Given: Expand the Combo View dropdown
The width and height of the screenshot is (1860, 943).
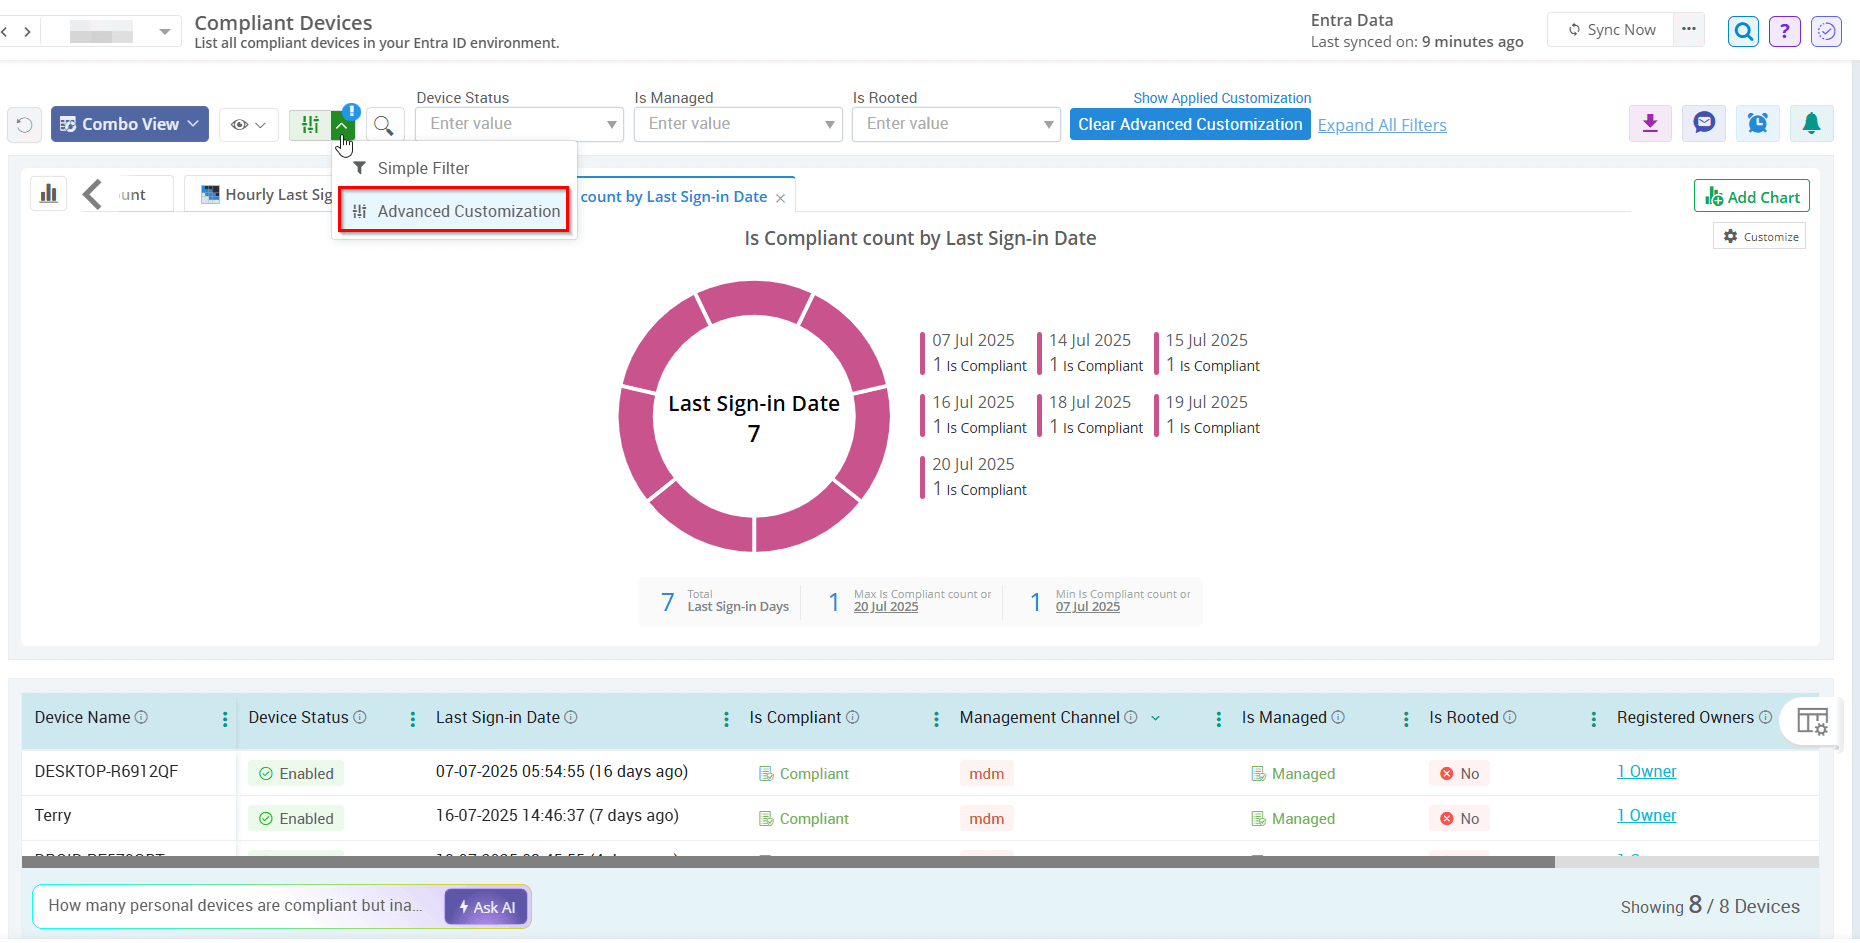Looking at the screenshot, I should (x=129, y=123).
